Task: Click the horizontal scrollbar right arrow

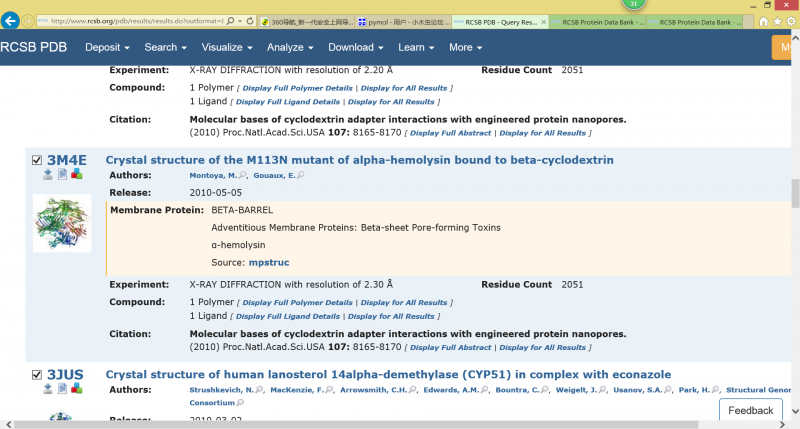Action: pyautogui.click(x=782, y=424)
